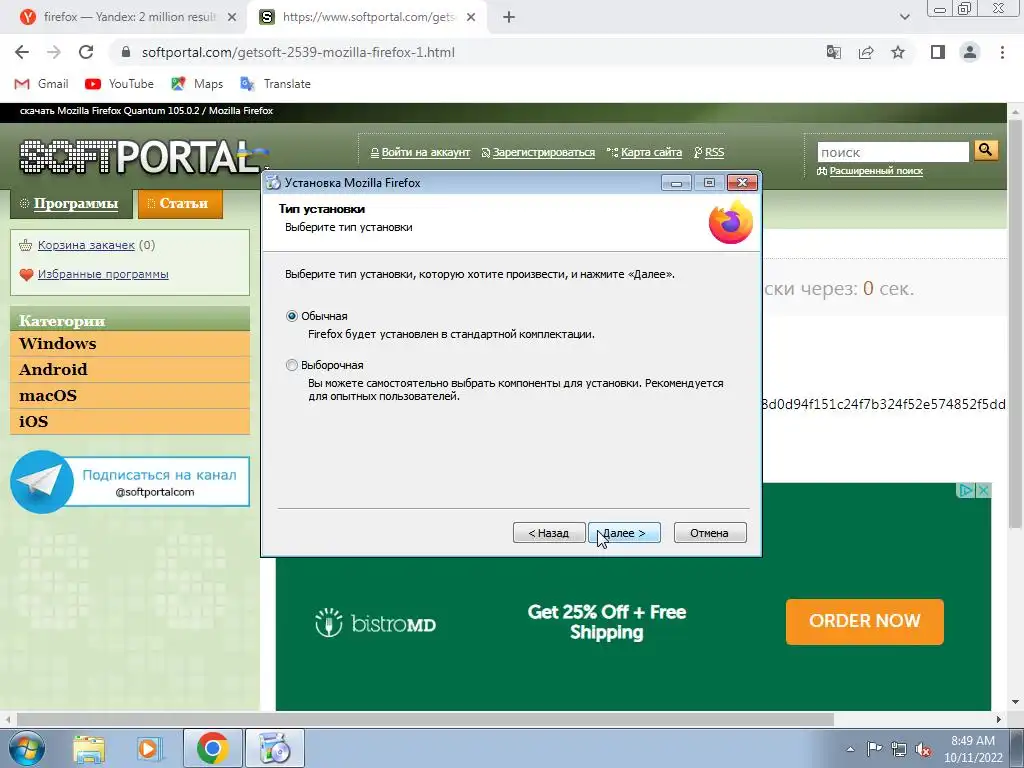Click the Назад button in installer

tap(549, 533)
